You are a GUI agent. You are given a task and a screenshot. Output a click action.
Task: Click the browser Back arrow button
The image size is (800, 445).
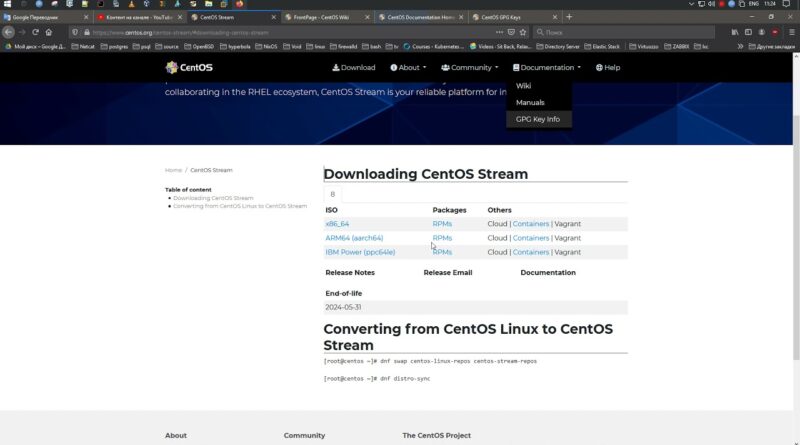(8, 32)
